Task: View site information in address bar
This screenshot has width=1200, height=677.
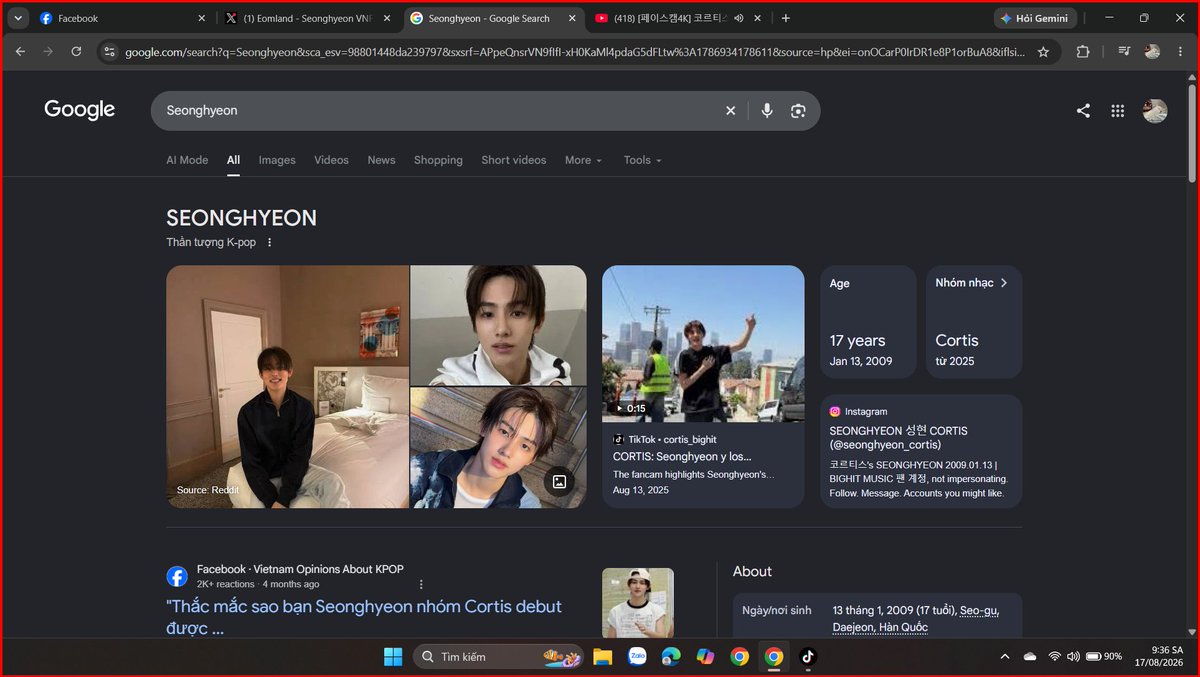Action: (109, 52)
